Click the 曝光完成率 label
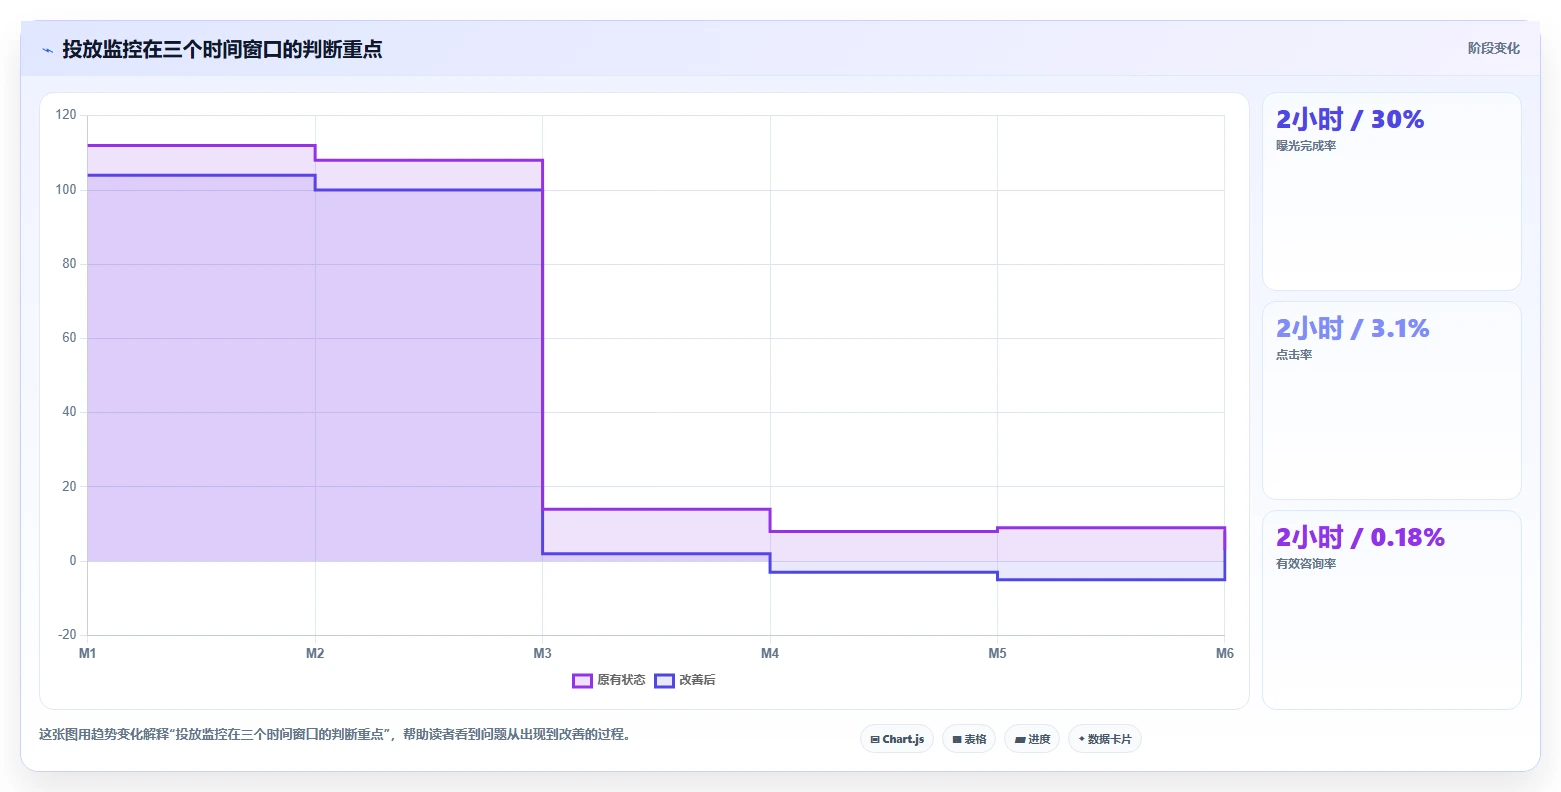Image resolution: width=1561 pixels, height=792 pixels. point(1306,146)
